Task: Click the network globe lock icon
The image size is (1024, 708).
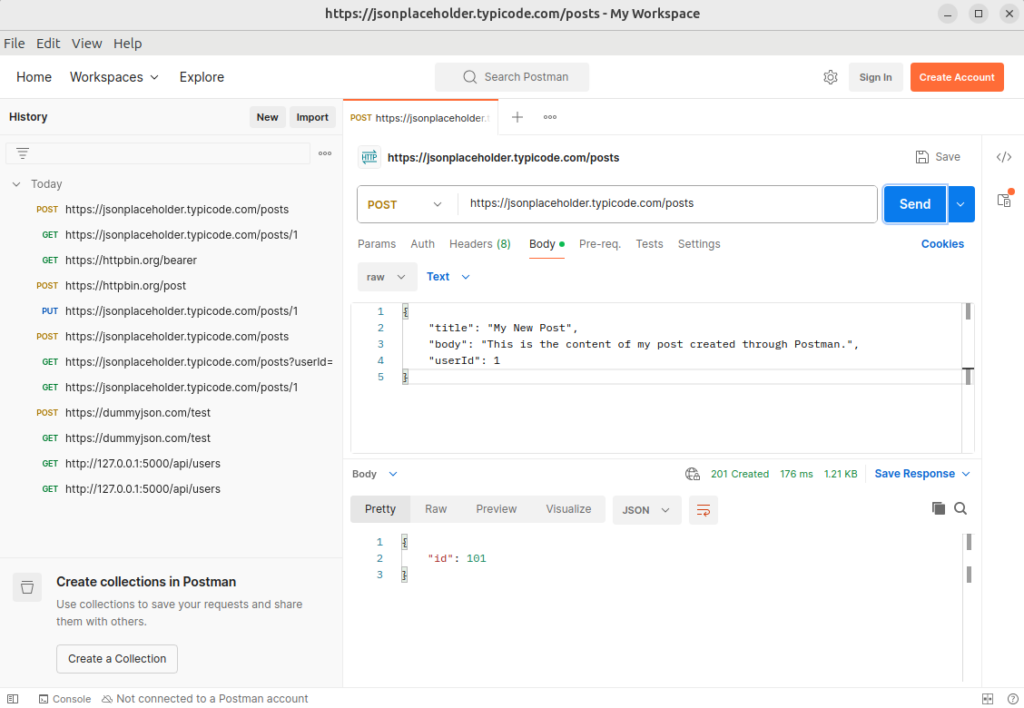Action: click(x=692, y=474)
